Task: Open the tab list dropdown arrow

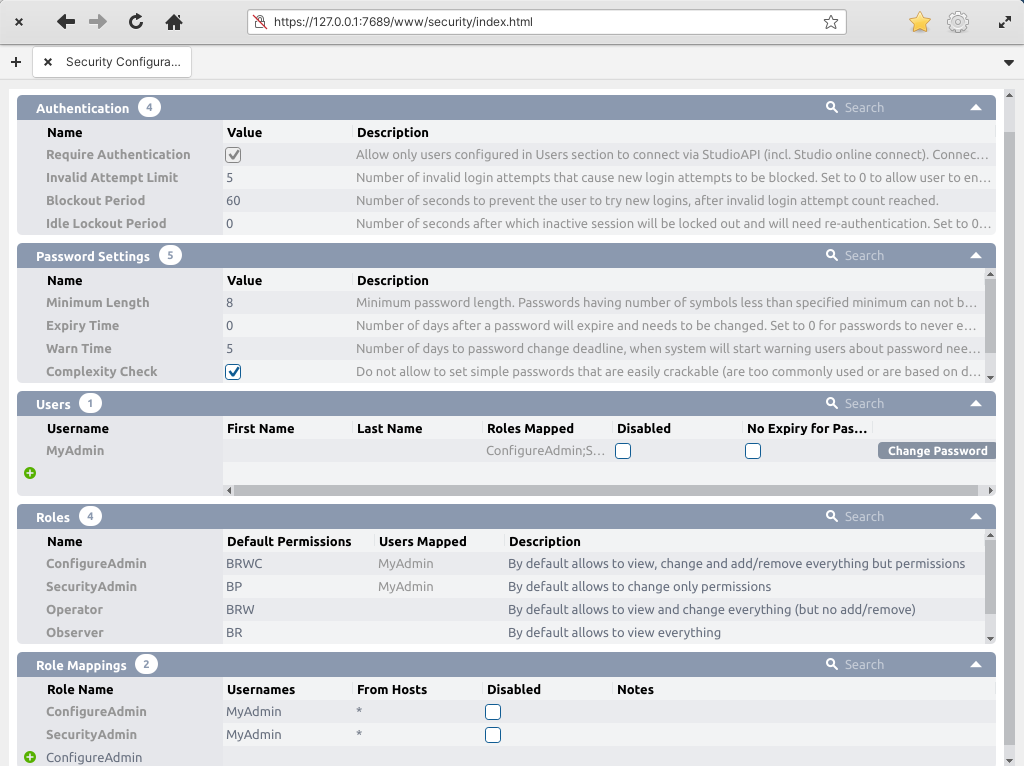Action: 1008,62
